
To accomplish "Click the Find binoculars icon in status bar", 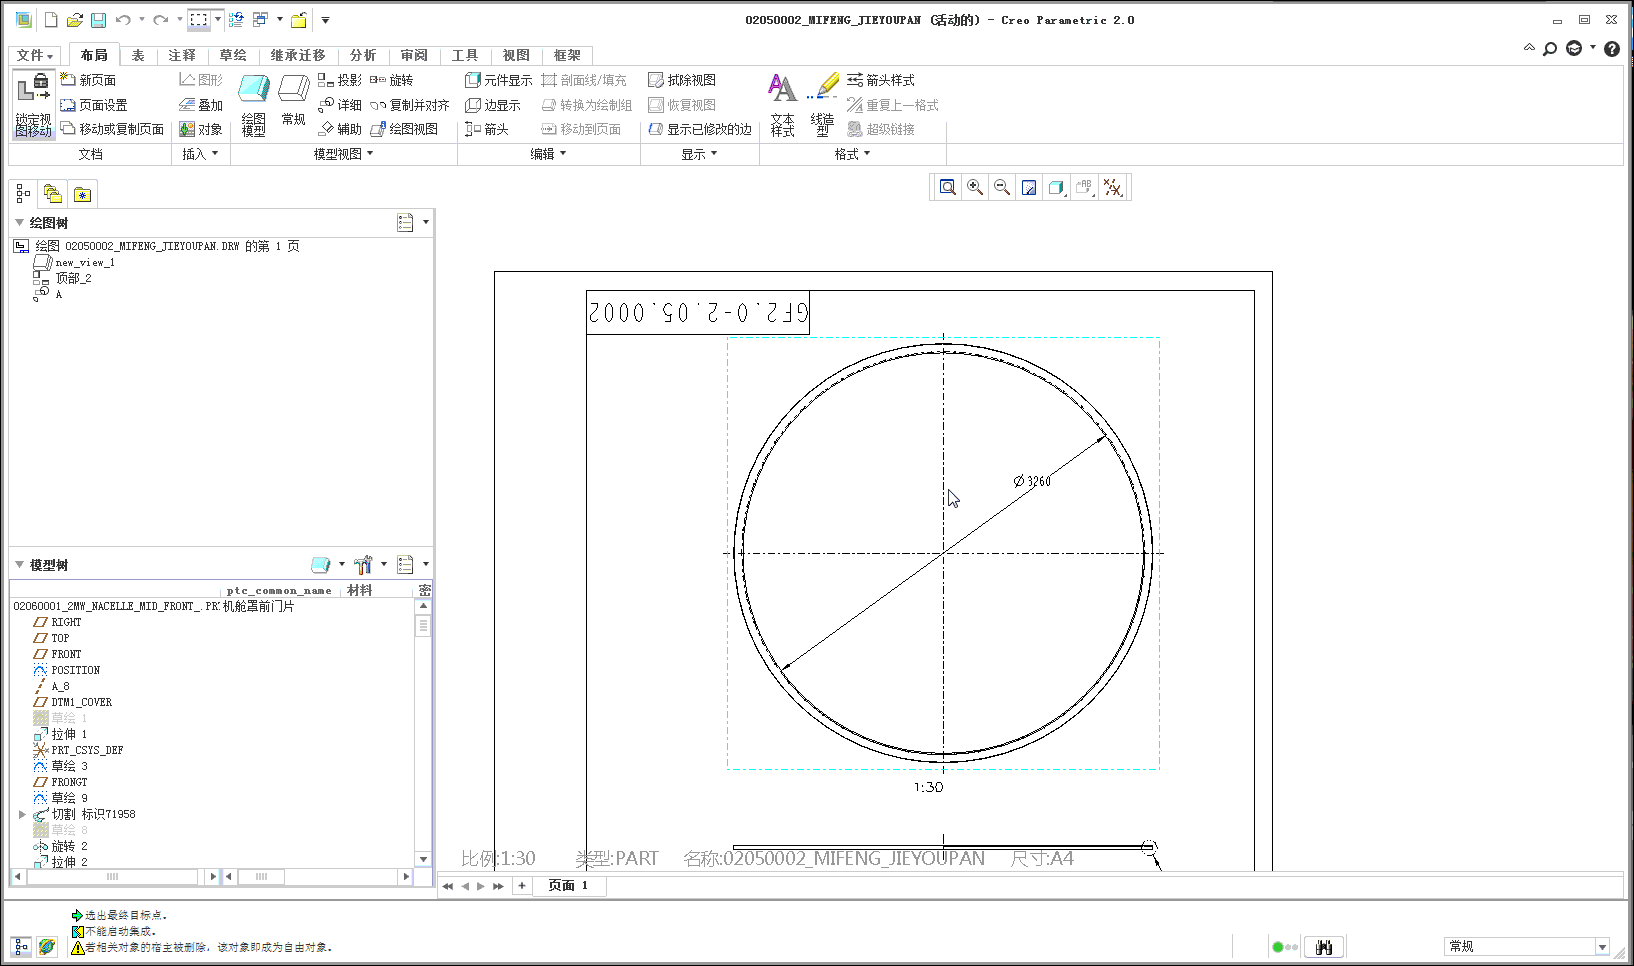I will (1324, 946).
